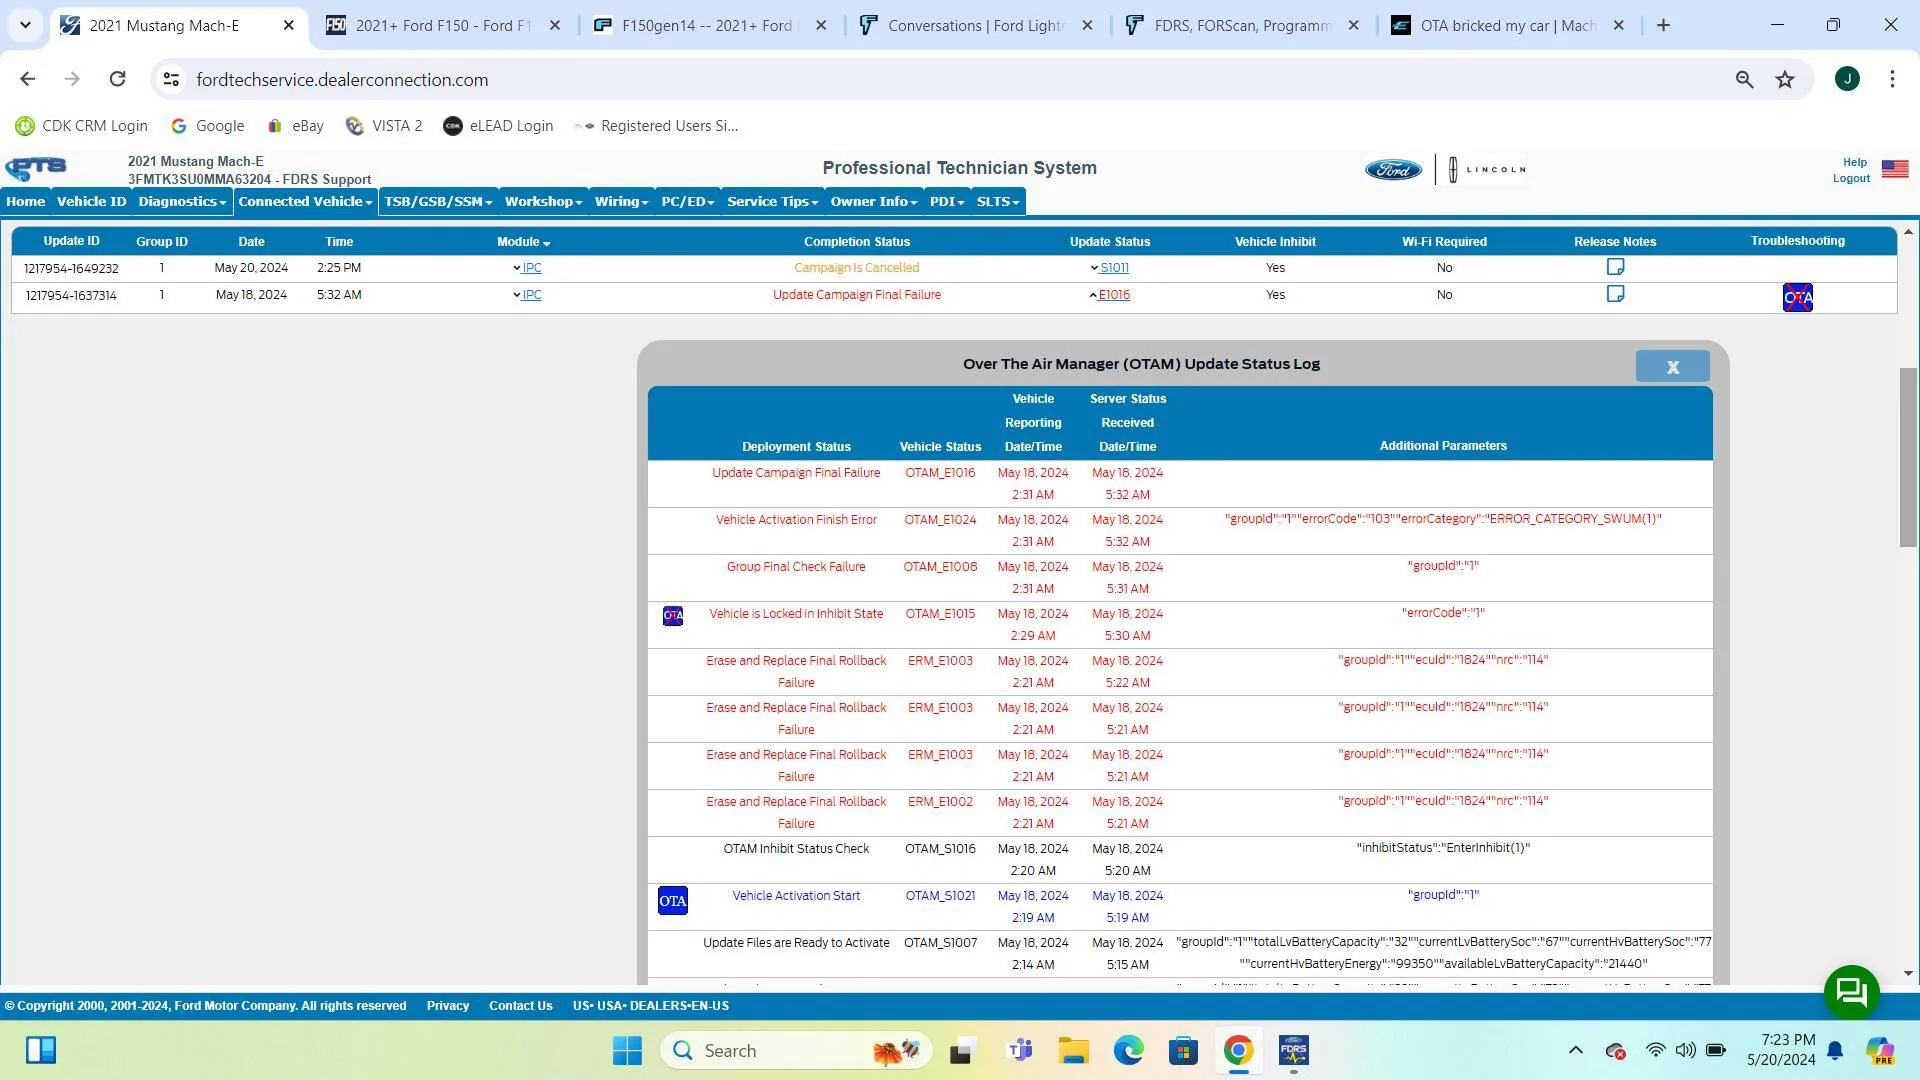Click the zoom magnifier icon in address bar
Screen dimensions: 1920x1080
point(1744,80)
